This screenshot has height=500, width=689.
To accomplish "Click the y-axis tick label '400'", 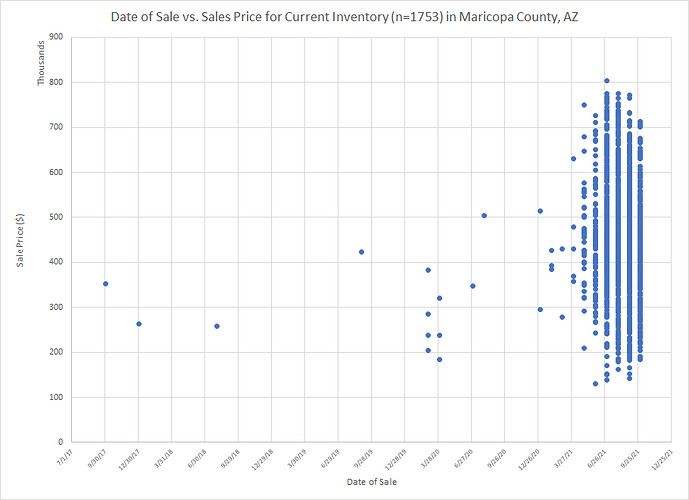I will [x=56, y=262].
